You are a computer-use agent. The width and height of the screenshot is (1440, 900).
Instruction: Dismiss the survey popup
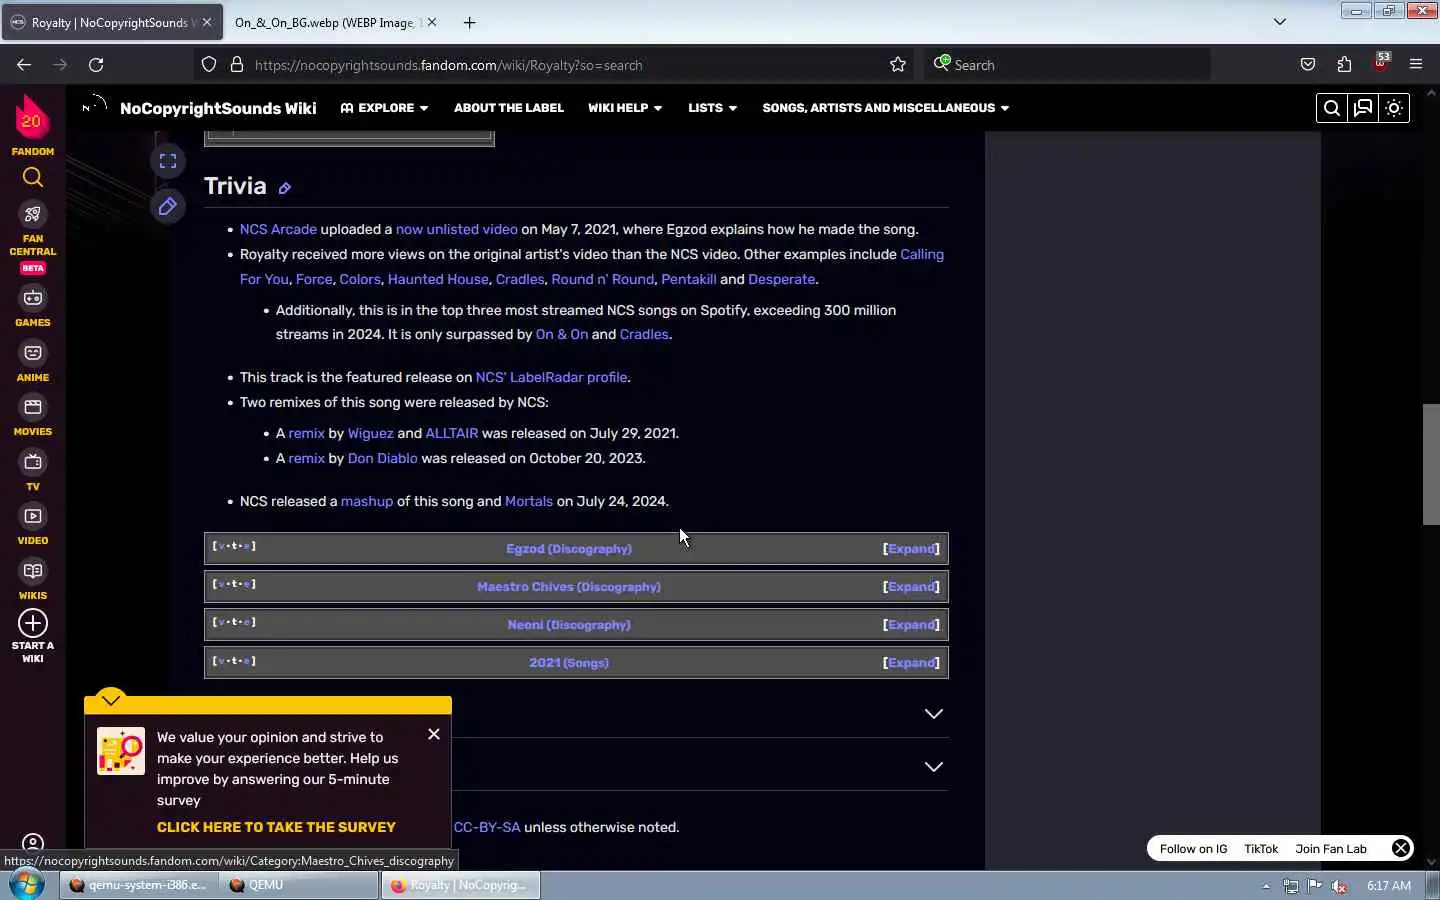pyautogui.click(x=434, y=734)
